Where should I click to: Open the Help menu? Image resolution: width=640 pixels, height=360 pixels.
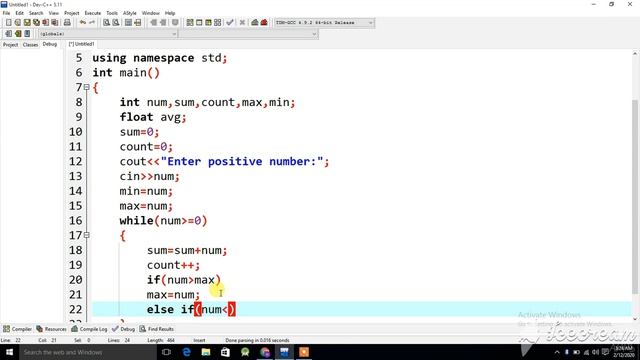coord(170,13)
